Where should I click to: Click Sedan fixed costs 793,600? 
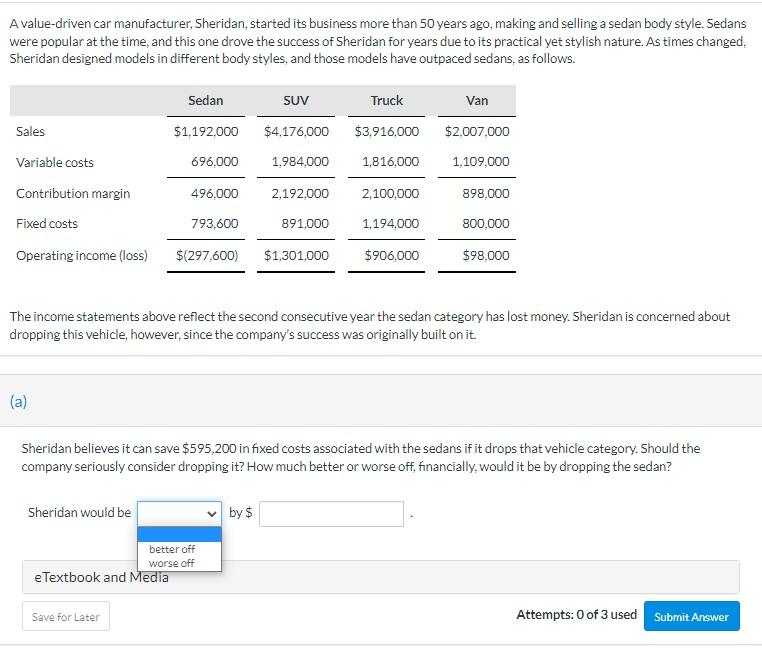(x=215, y=223)
